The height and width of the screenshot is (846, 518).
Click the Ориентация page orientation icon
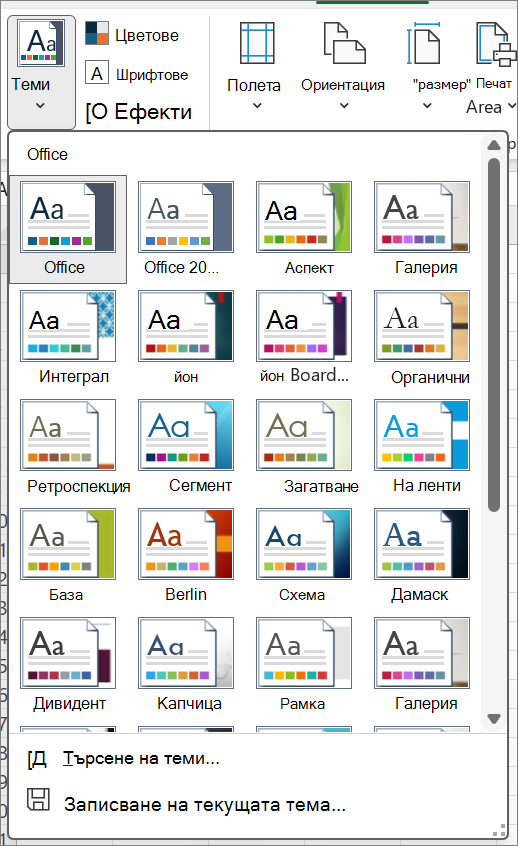click(x=344, y=43)
